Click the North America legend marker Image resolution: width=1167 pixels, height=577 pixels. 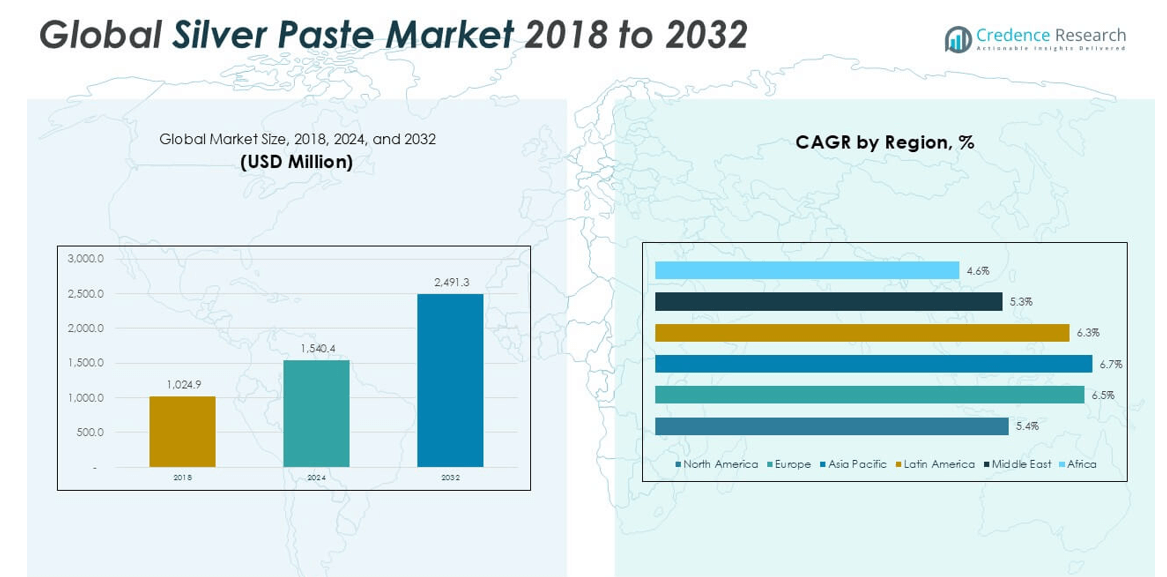pyautogui.click(x=678, y=464)
